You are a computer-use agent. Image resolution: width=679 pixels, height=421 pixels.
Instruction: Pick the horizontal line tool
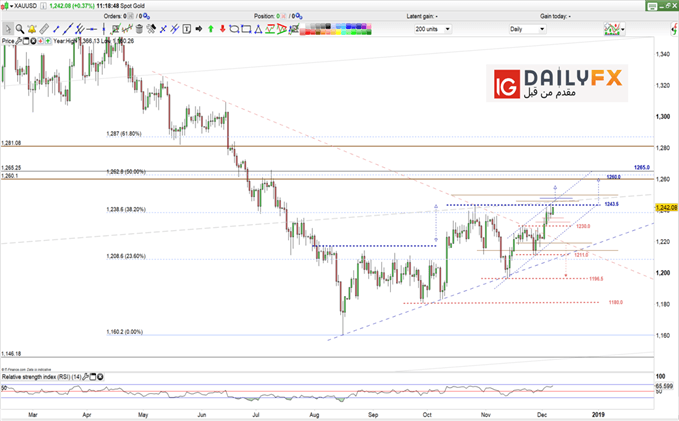tap(91, 29)
